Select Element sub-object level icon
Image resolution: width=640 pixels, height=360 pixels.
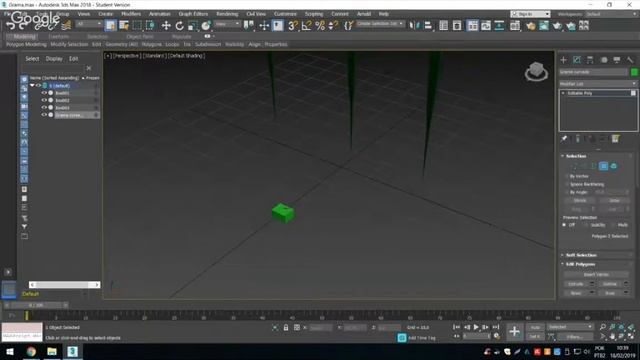[x=613, y=166]
